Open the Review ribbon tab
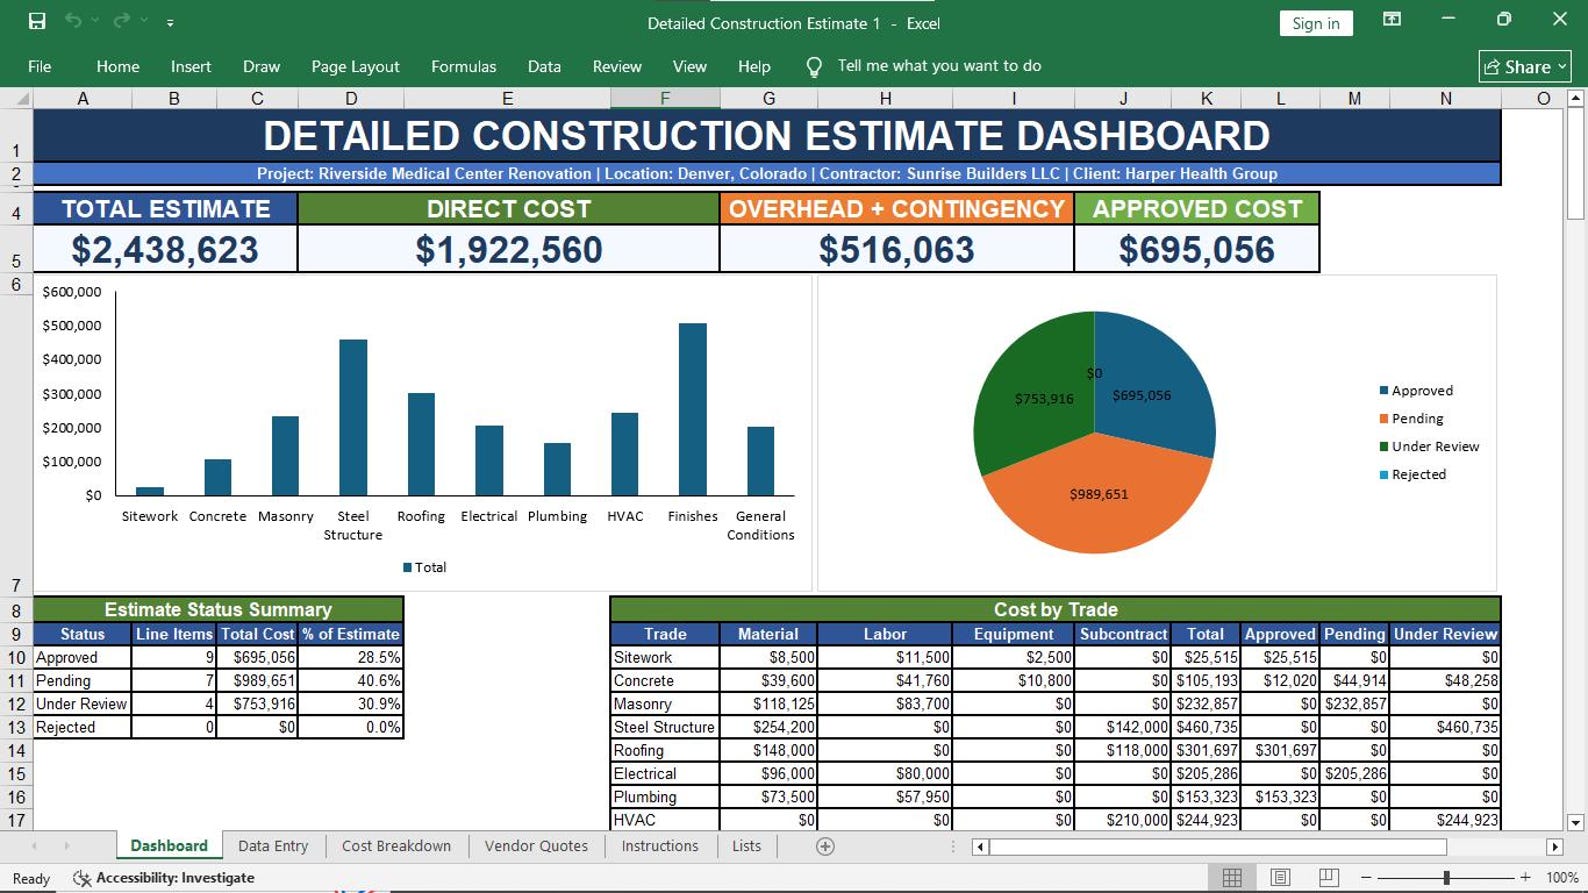Viewport: 1588px width, 893px height. coord(617,66)
